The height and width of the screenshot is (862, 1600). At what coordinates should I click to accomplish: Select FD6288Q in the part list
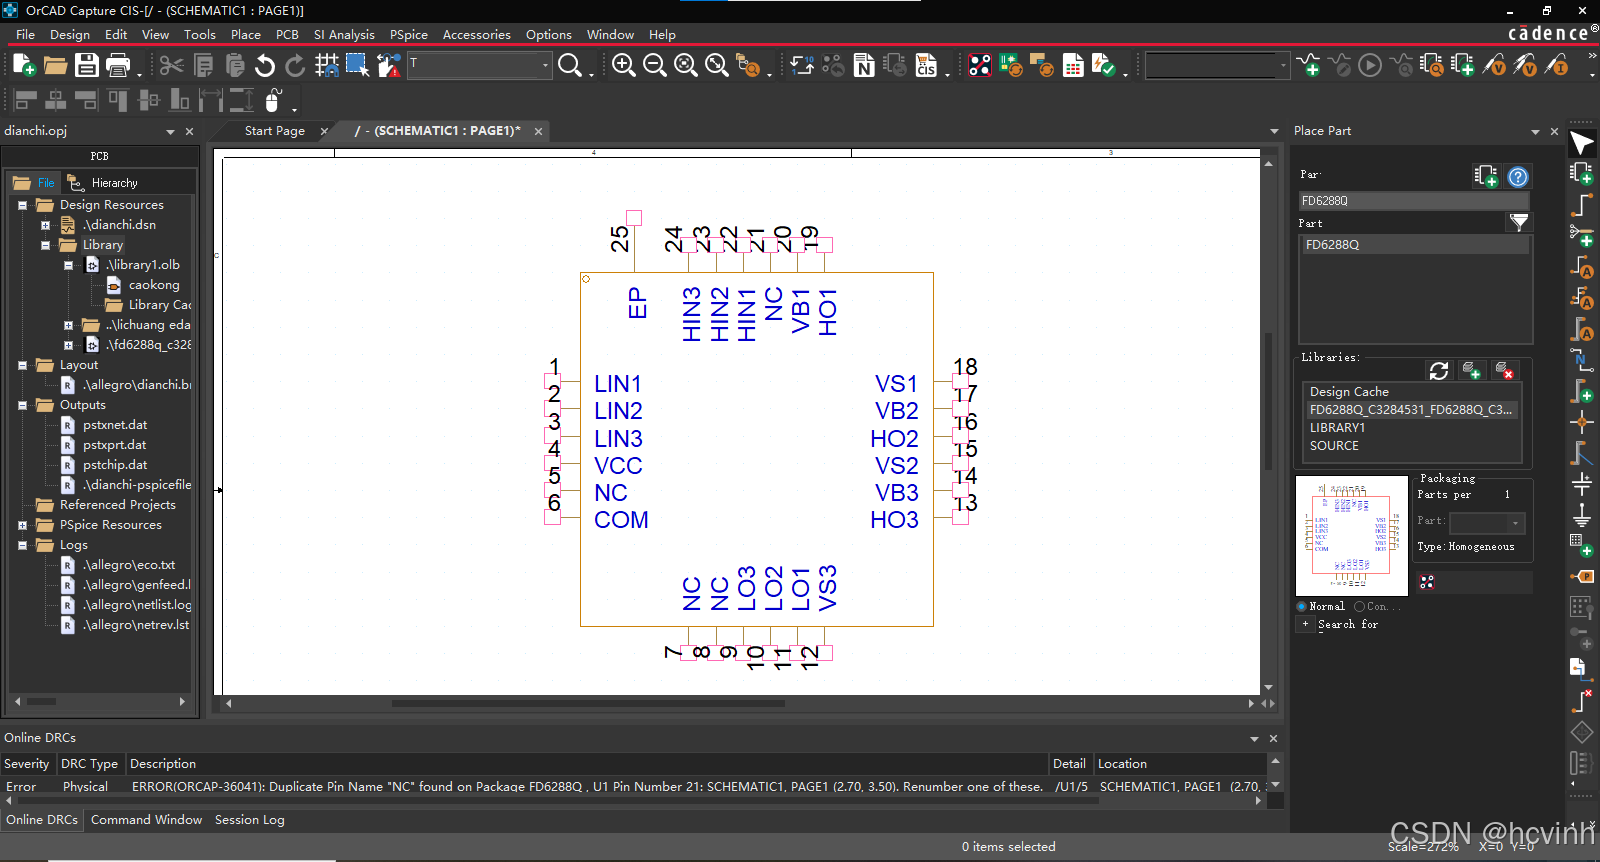pyautogui.click(x=1415, y=245)
